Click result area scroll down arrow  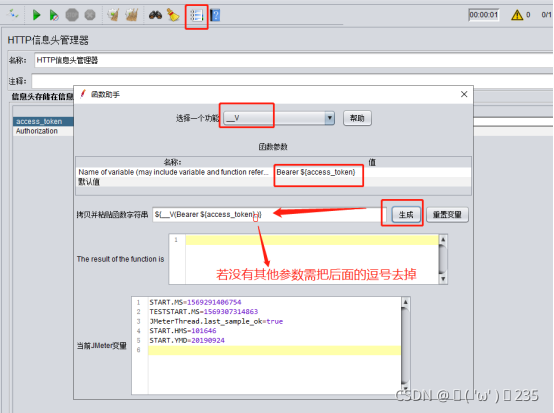[x=443, y=279]
